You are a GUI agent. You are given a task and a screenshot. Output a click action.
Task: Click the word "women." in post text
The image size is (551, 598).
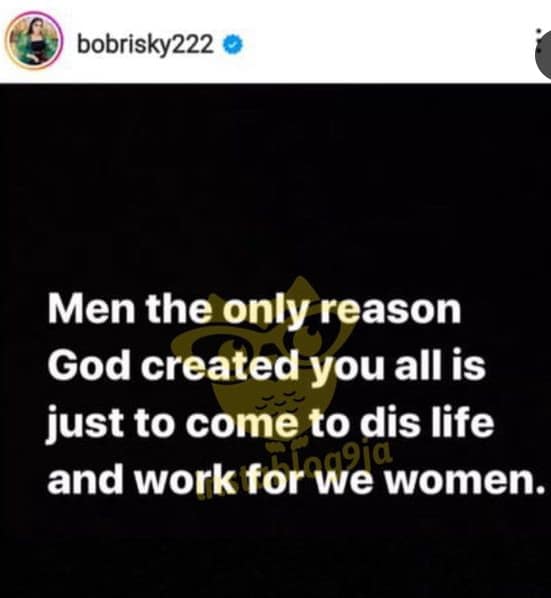coord(466,482)
